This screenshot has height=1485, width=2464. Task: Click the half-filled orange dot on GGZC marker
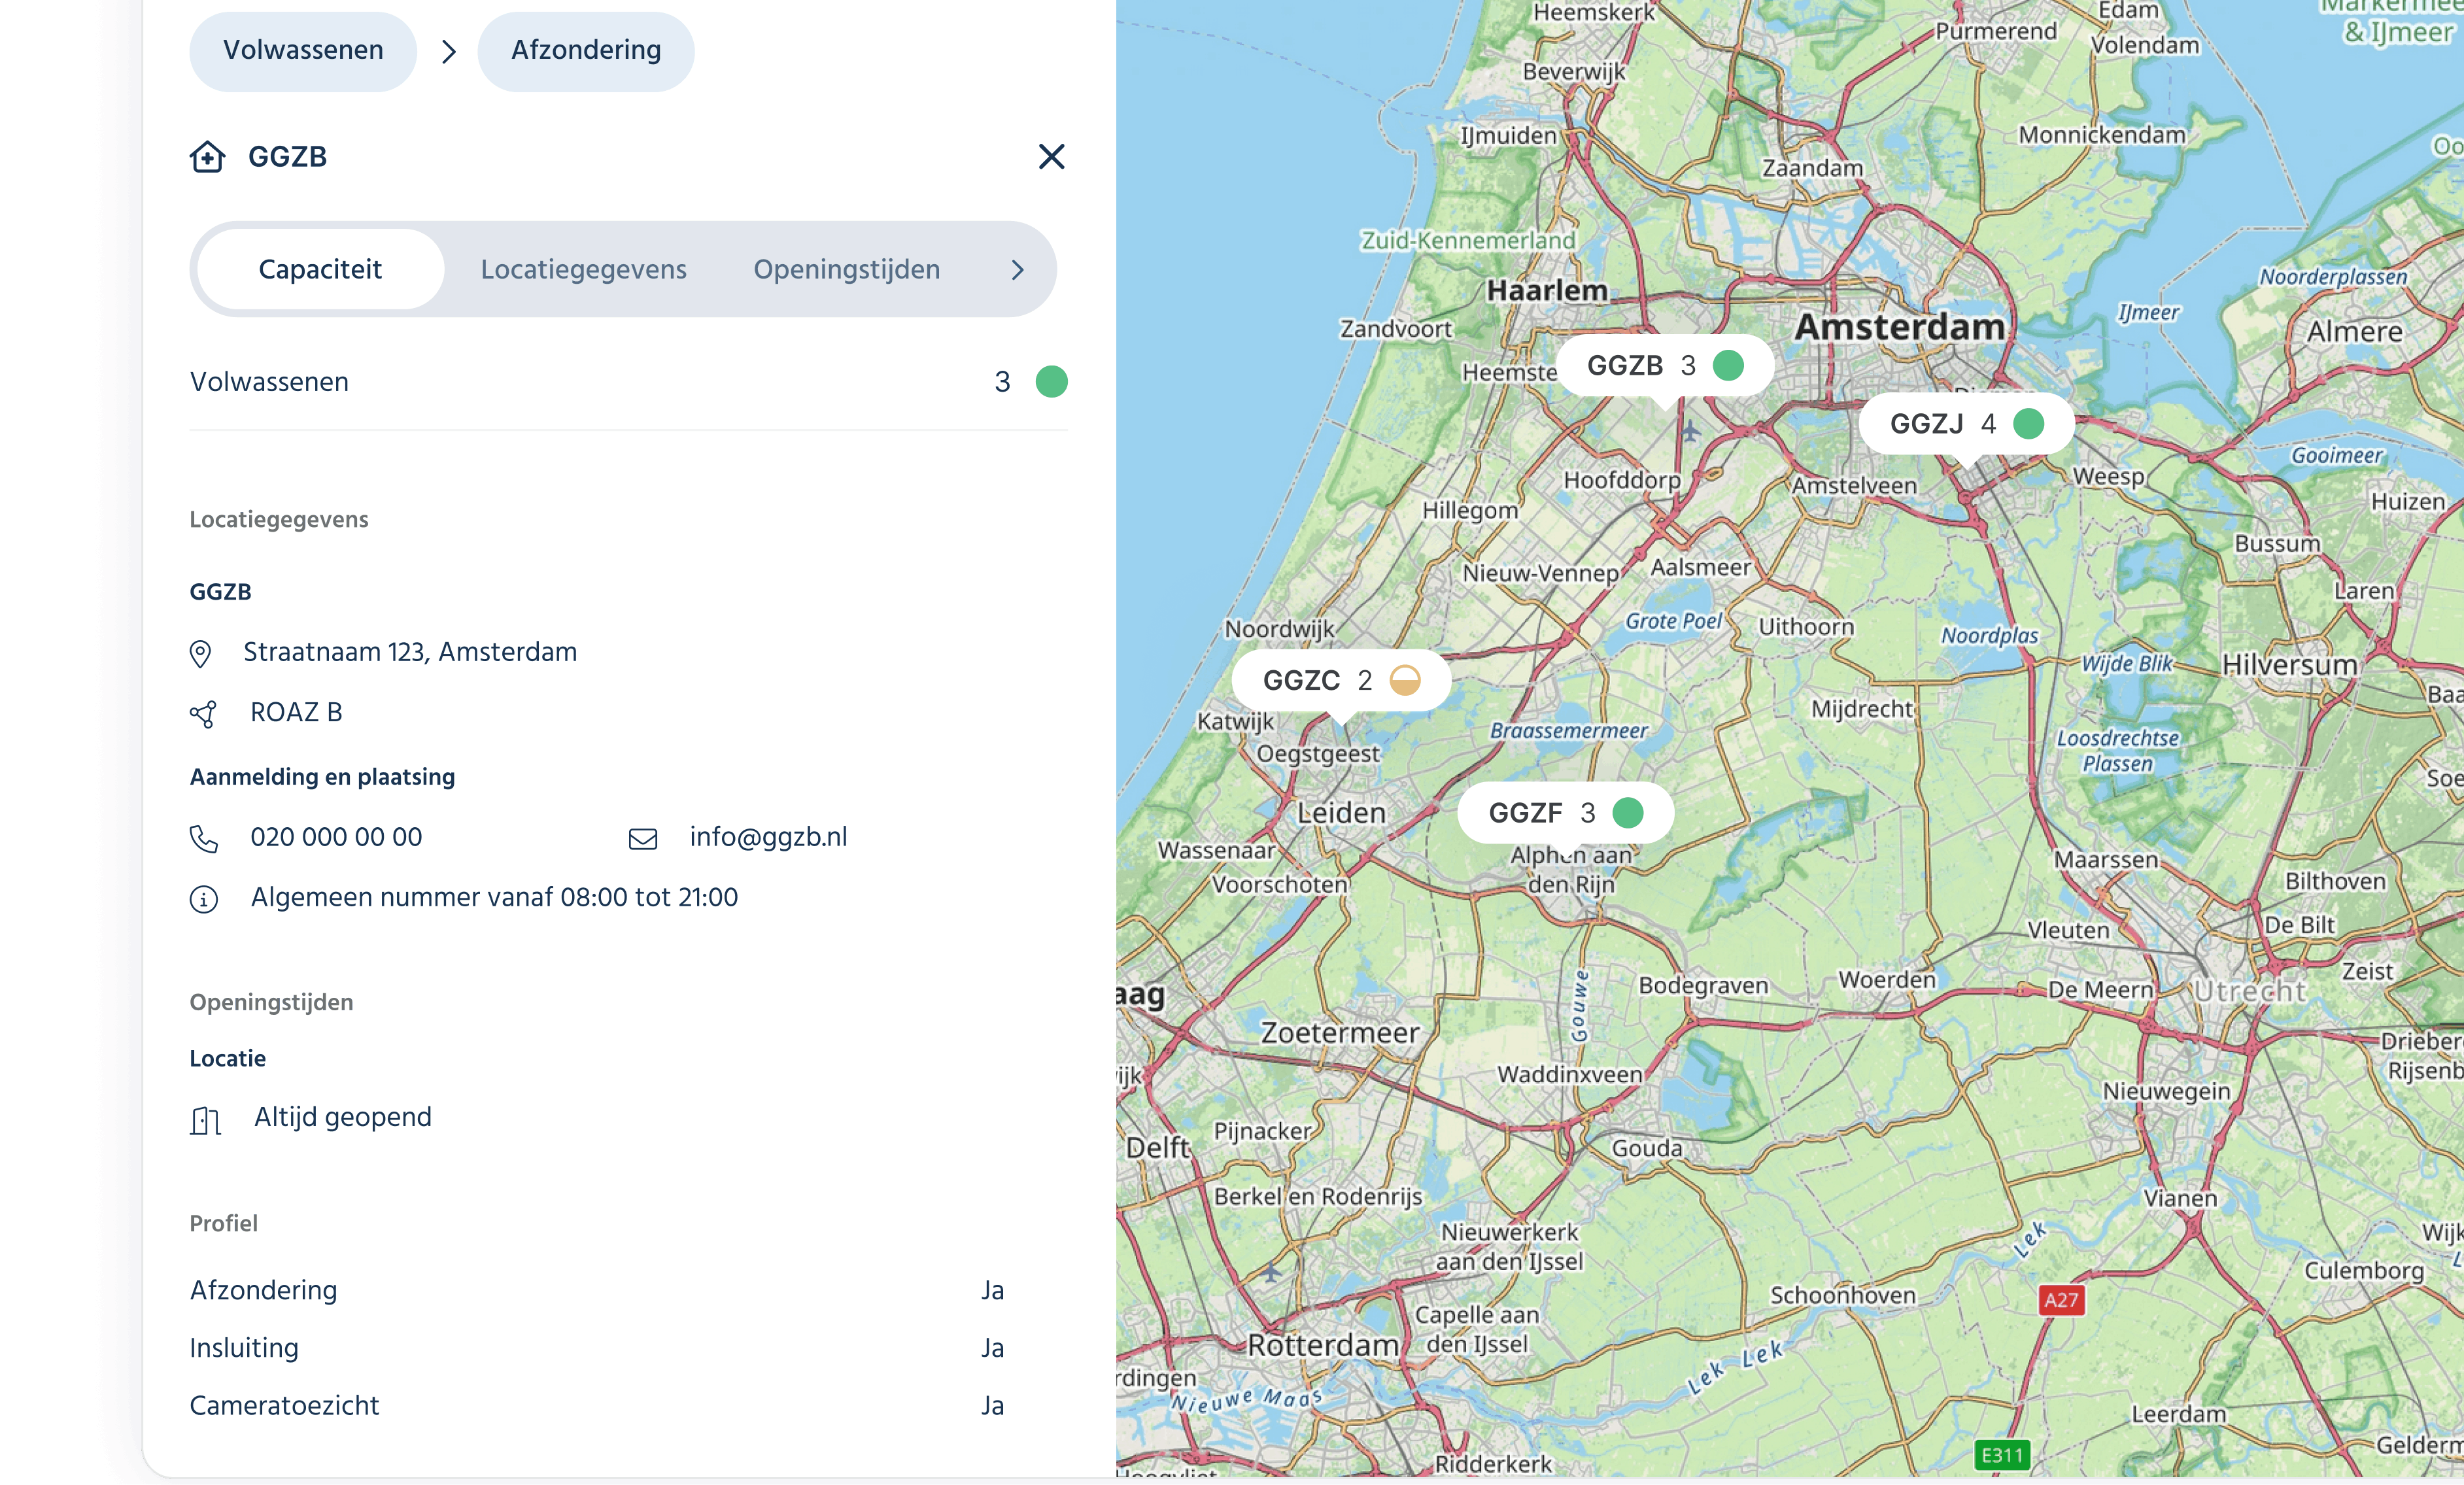pyautogui.click(x=1405, y=680)
